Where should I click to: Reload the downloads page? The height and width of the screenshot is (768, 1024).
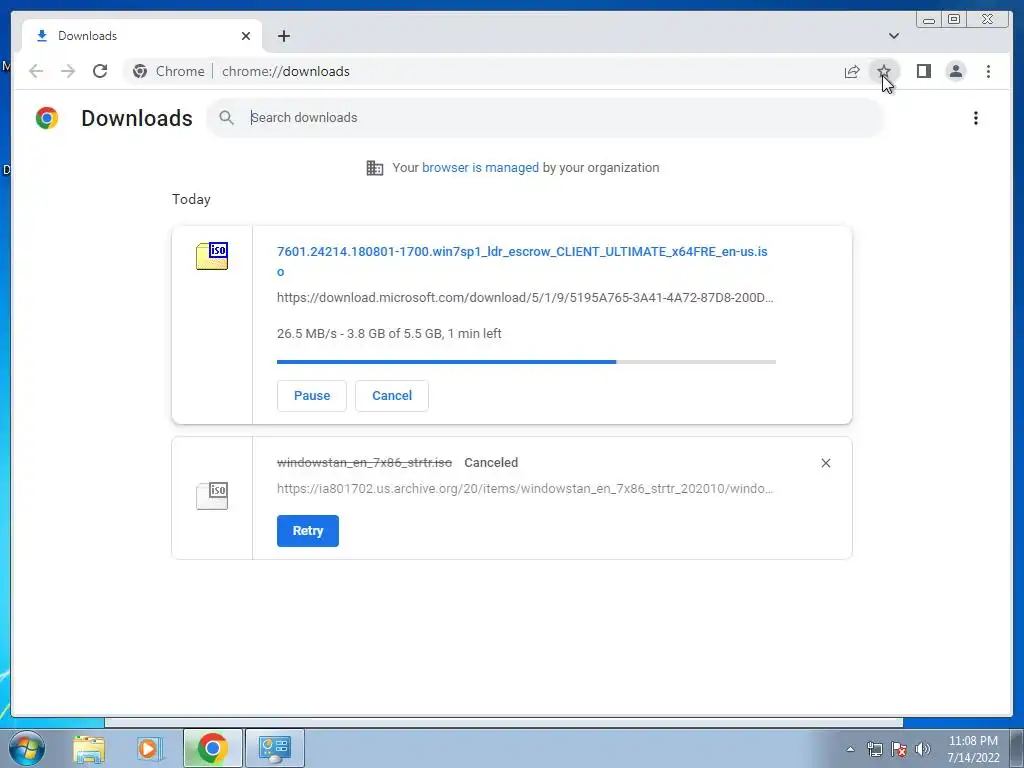[x=100, y=71]
